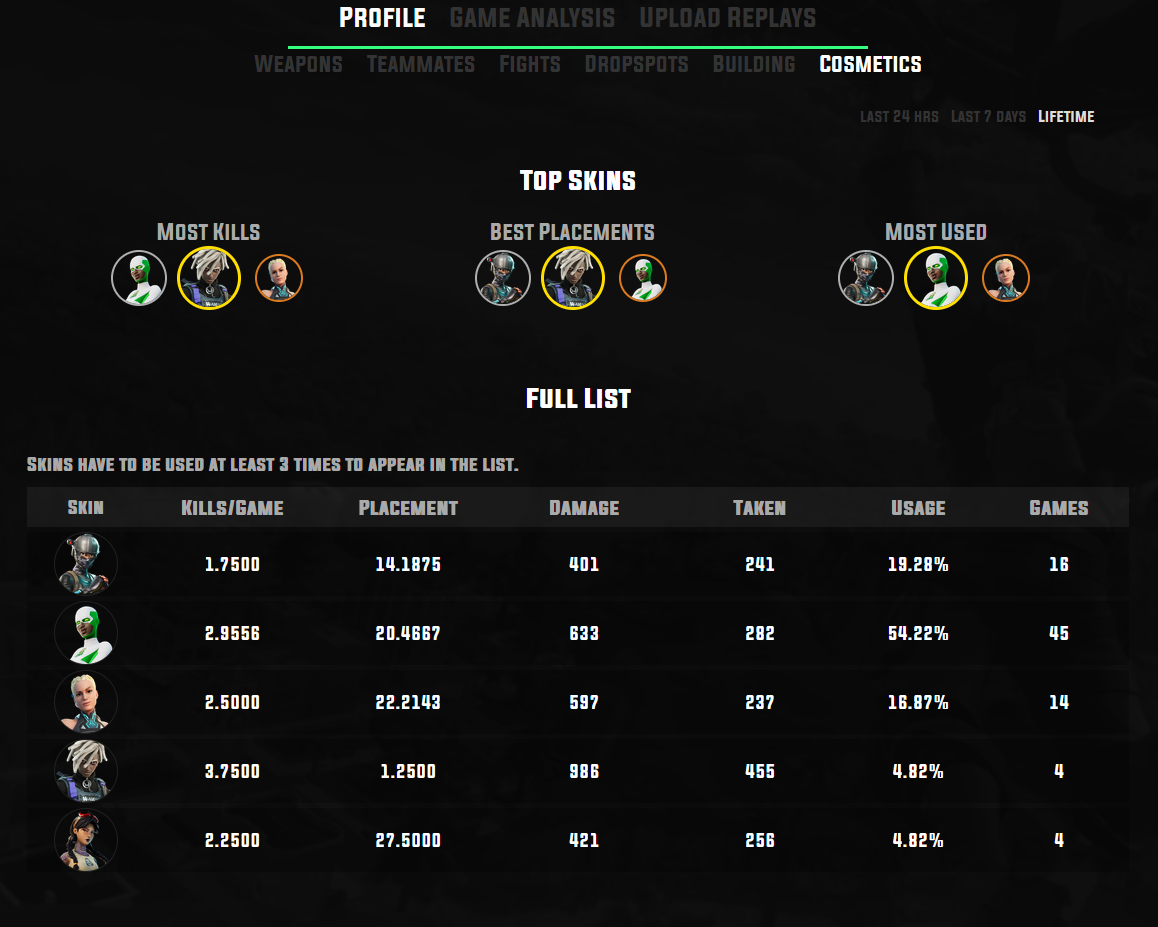Open the Teammates sub-tab
Image resolution: width=1158 pixels, height=927 pixels.
421,64
